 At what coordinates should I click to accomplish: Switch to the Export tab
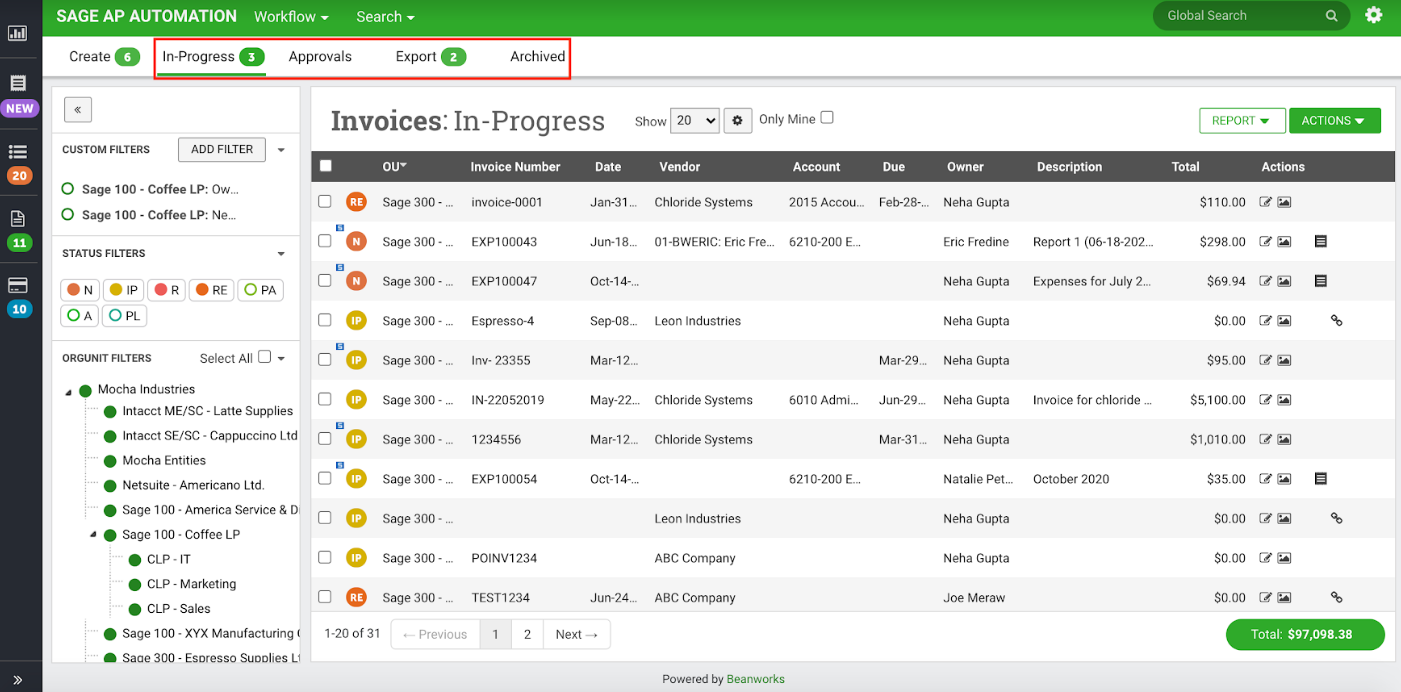pyautogui.click(x=430, y=57)
